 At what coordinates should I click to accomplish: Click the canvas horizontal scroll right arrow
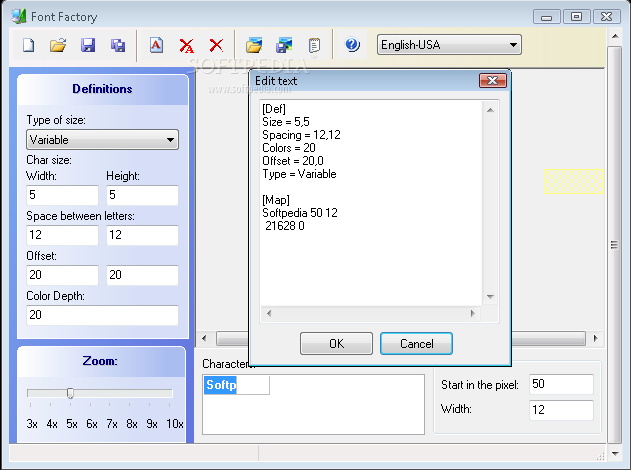point(596,338)
